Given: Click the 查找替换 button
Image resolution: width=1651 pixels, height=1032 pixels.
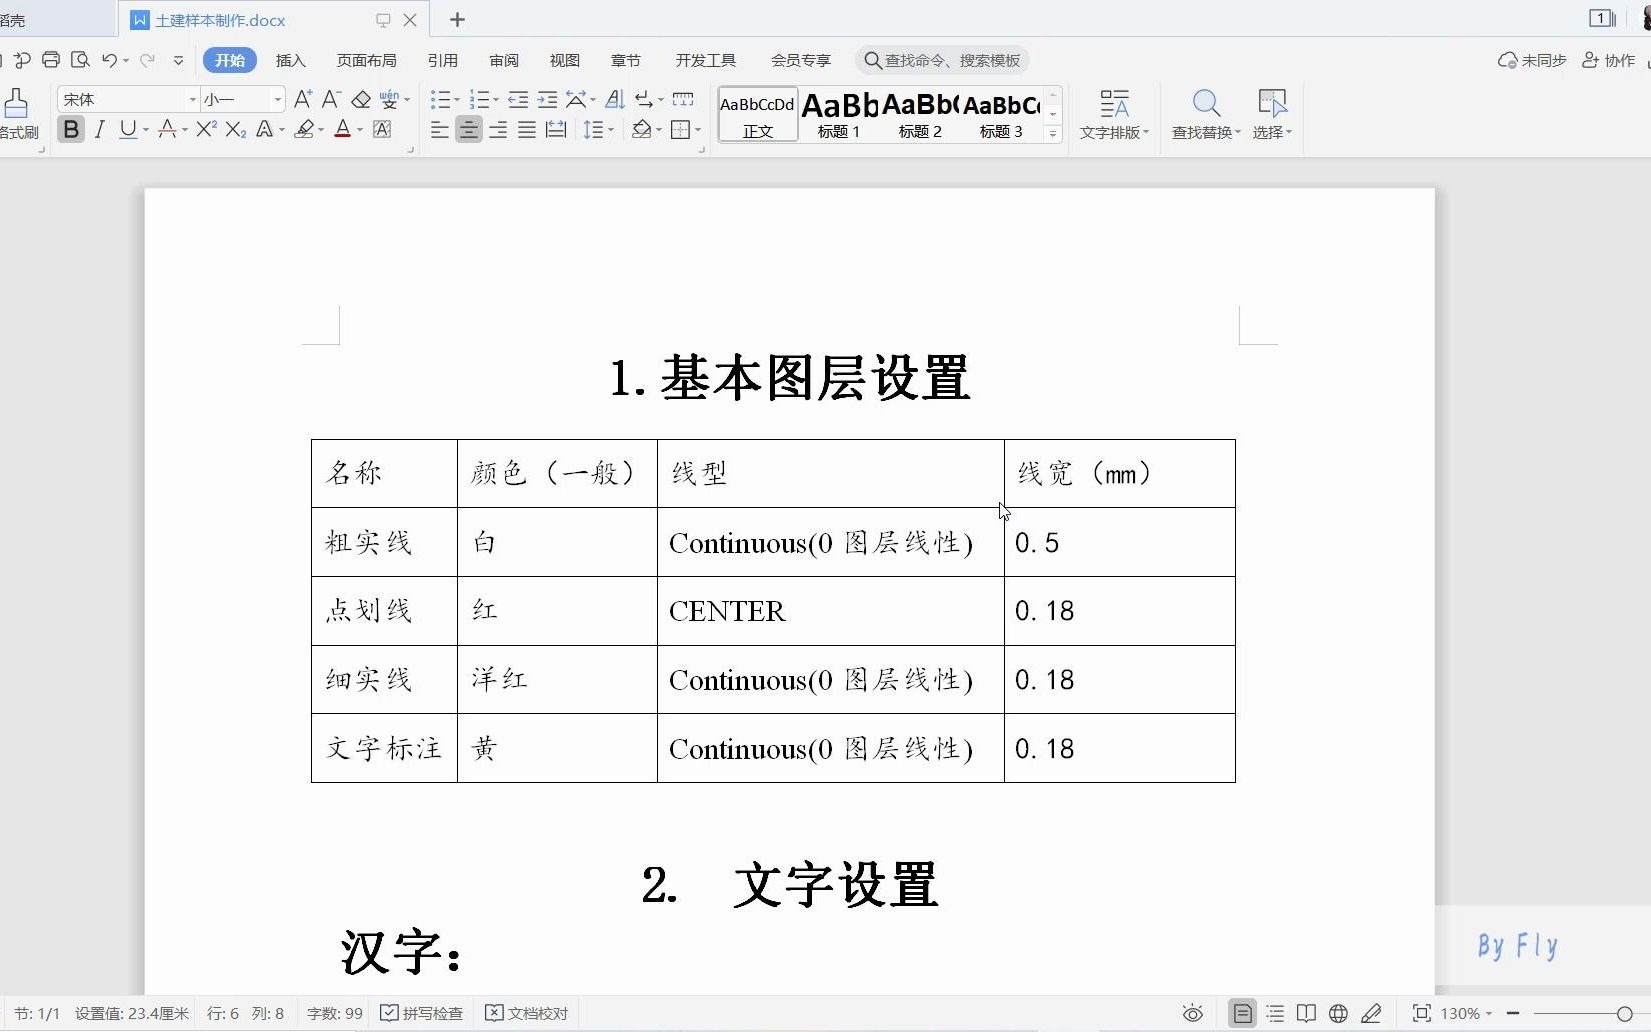Looking at the screenshot, I should [1204, 115].
